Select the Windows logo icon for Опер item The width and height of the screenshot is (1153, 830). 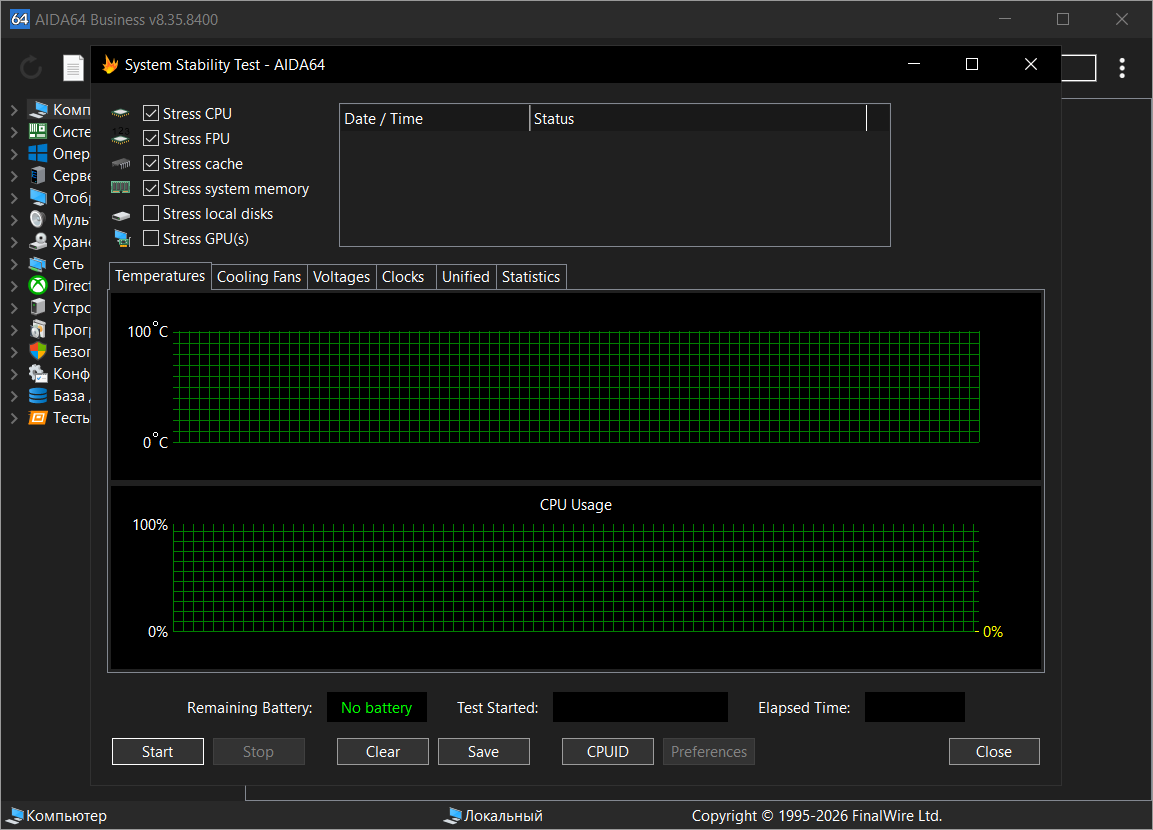[38, 154]
